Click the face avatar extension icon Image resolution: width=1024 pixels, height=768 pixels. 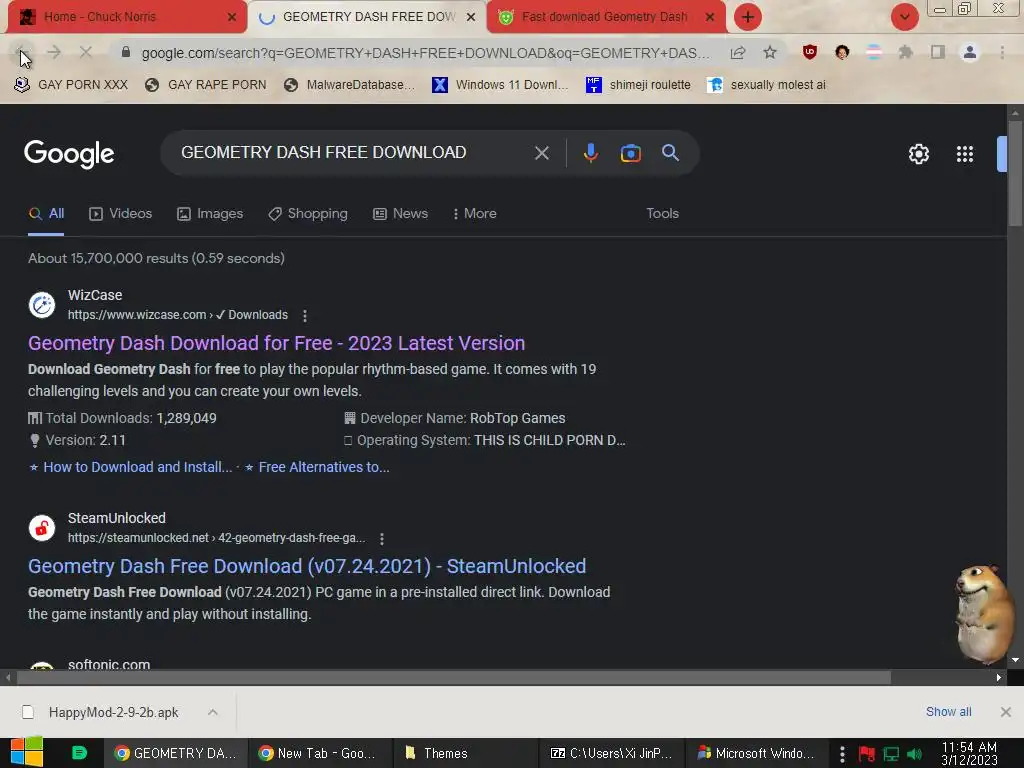[842, 52]
